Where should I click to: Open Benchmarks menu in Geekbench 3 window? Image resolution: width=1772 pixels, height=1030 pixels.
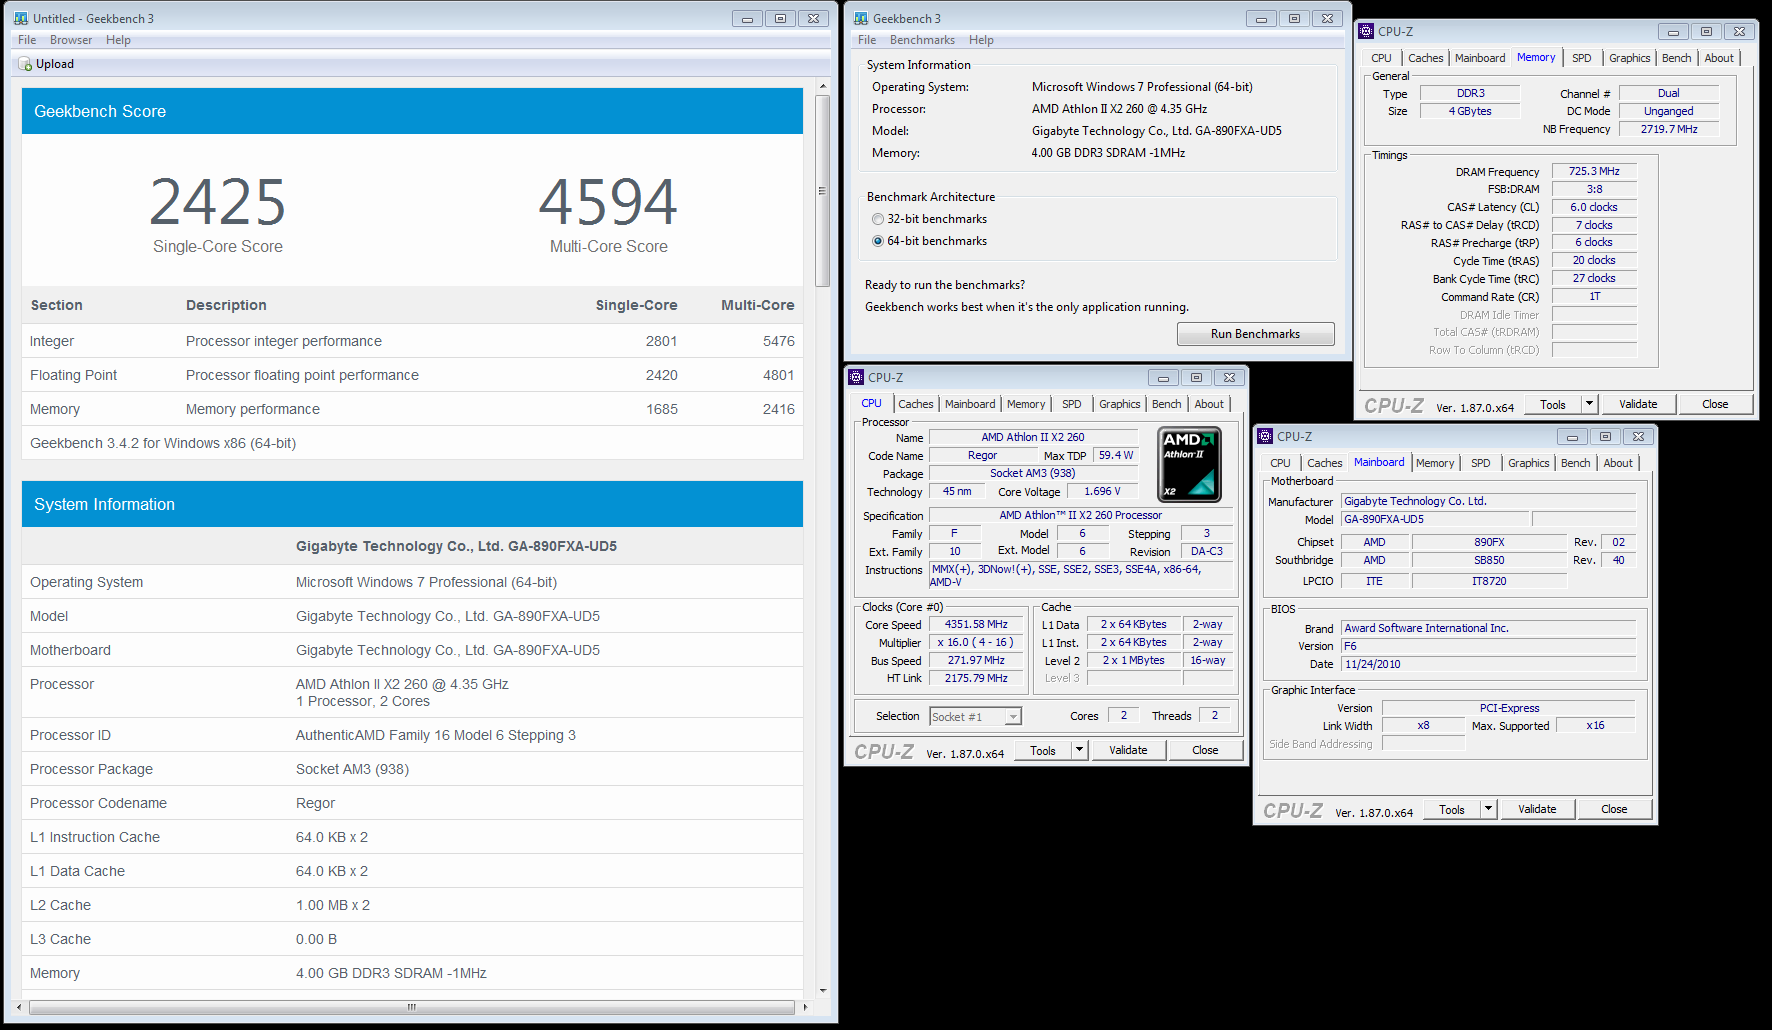pyautogui.click(x=922, y=40)
